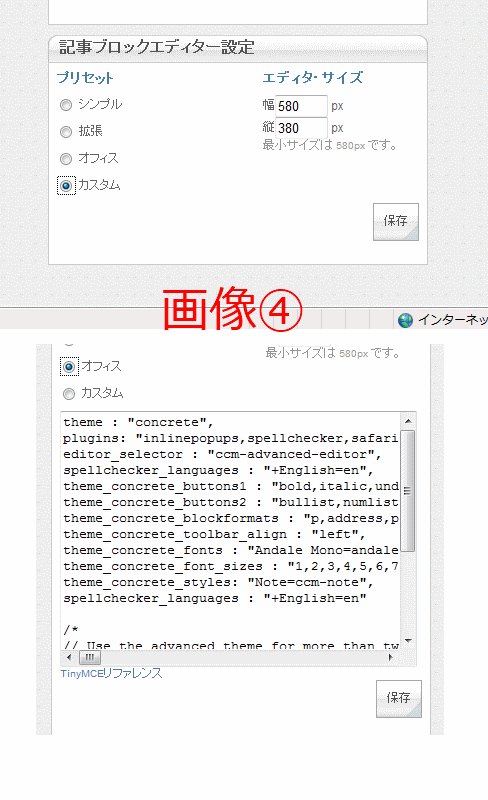Select the 拡張 preset radio button
This screenshot has width=488, height=800.
pyautogui.click(x=66, y=132)
